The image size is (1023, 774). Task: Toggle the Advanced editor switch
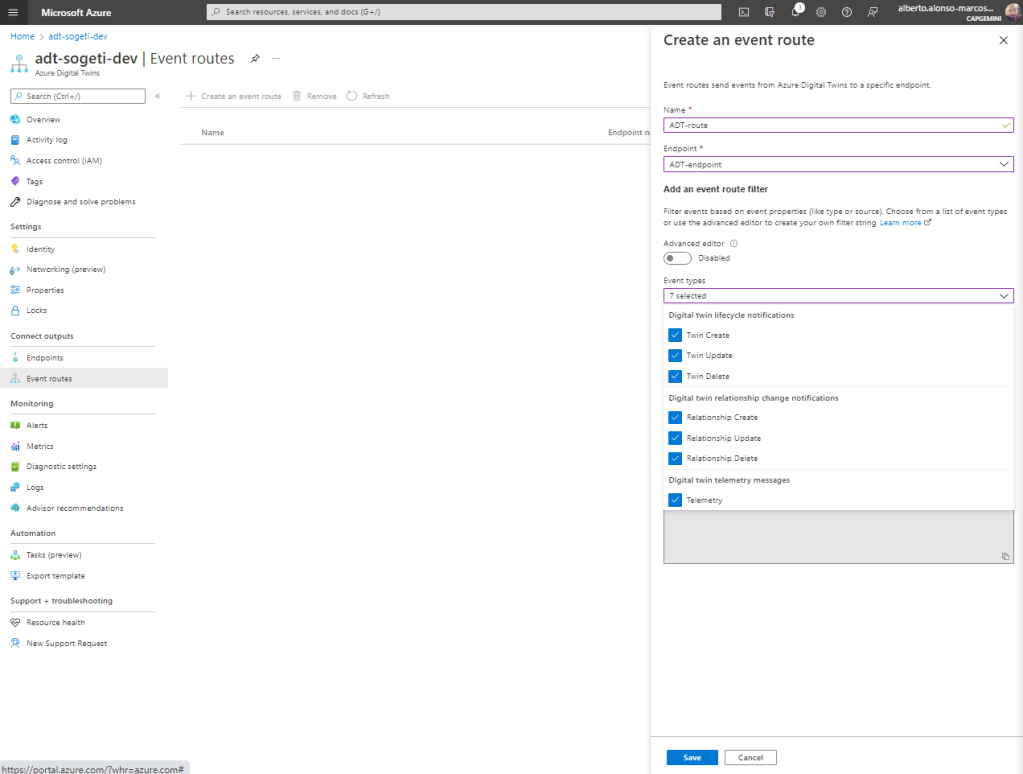tap(677, 258)
